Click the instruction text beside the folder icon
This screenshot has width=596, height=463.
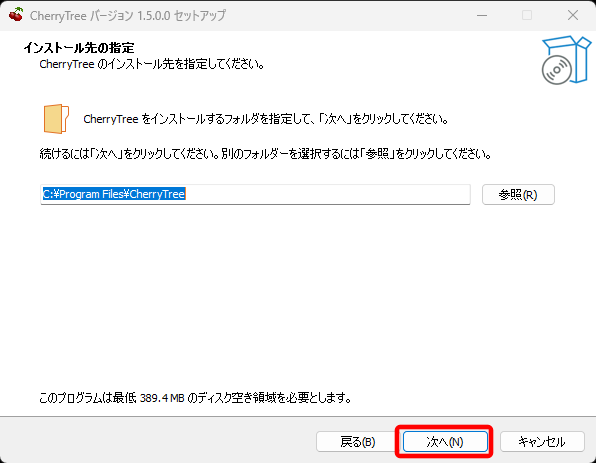coord(266,119)
